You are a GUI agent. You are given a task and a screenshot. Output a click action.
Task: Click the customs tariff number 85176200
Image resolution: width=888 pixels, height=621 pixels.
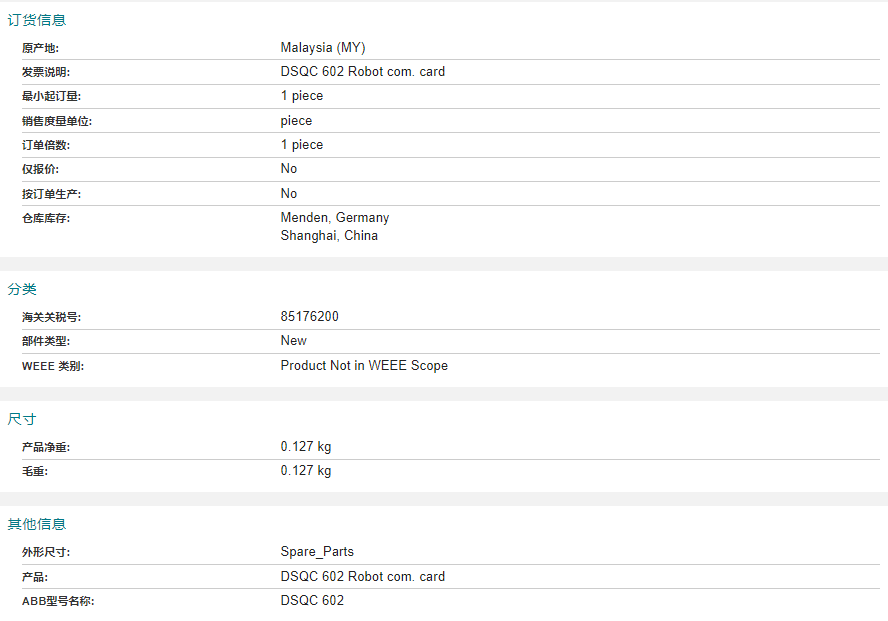point(309,316)
